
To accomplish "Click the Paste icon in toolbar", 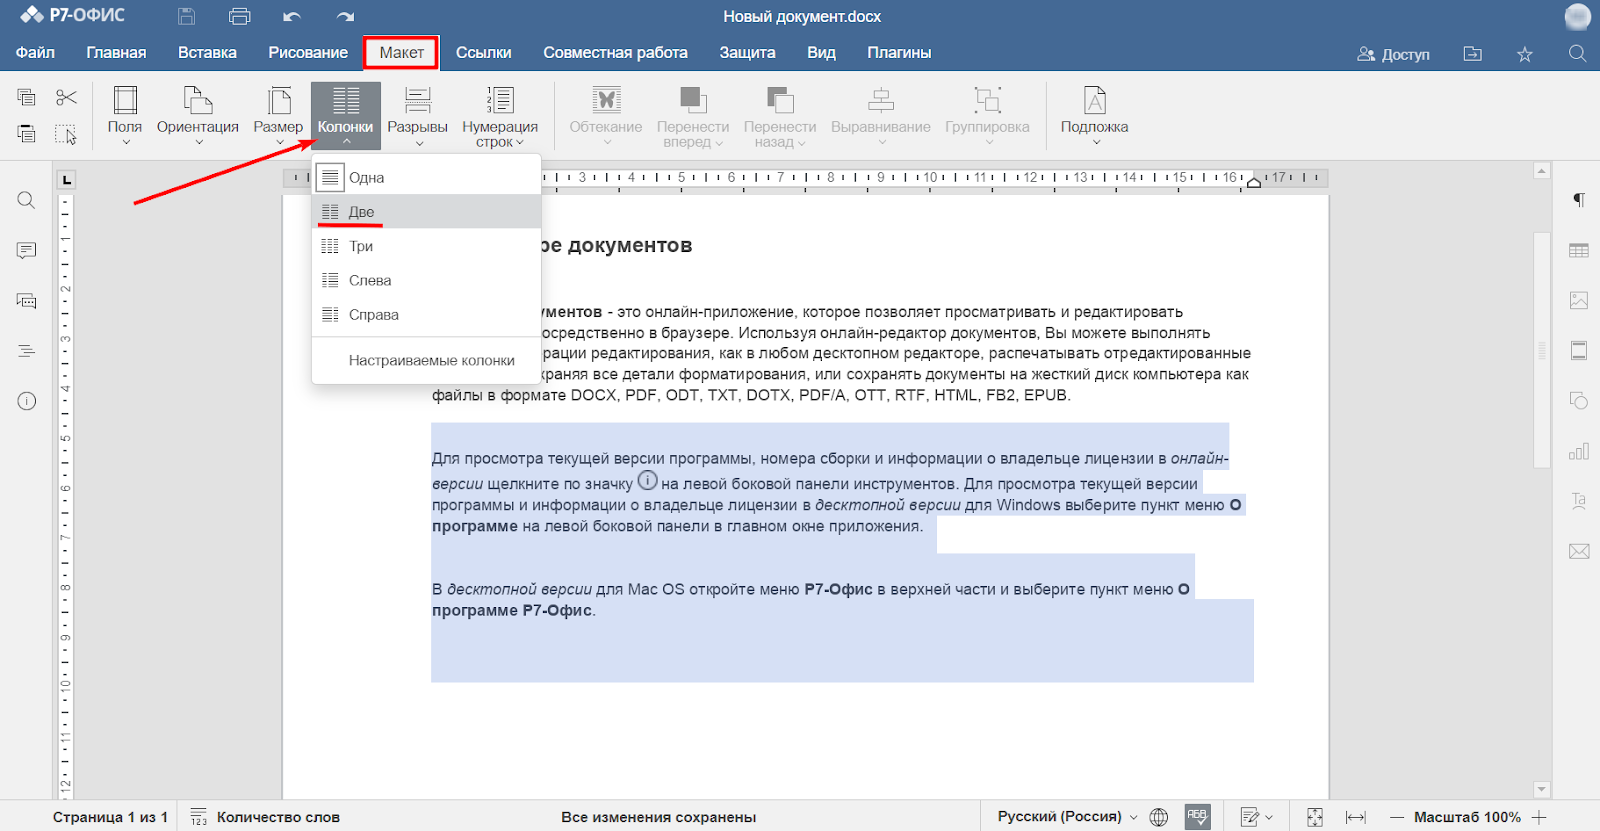I will 27,134.
